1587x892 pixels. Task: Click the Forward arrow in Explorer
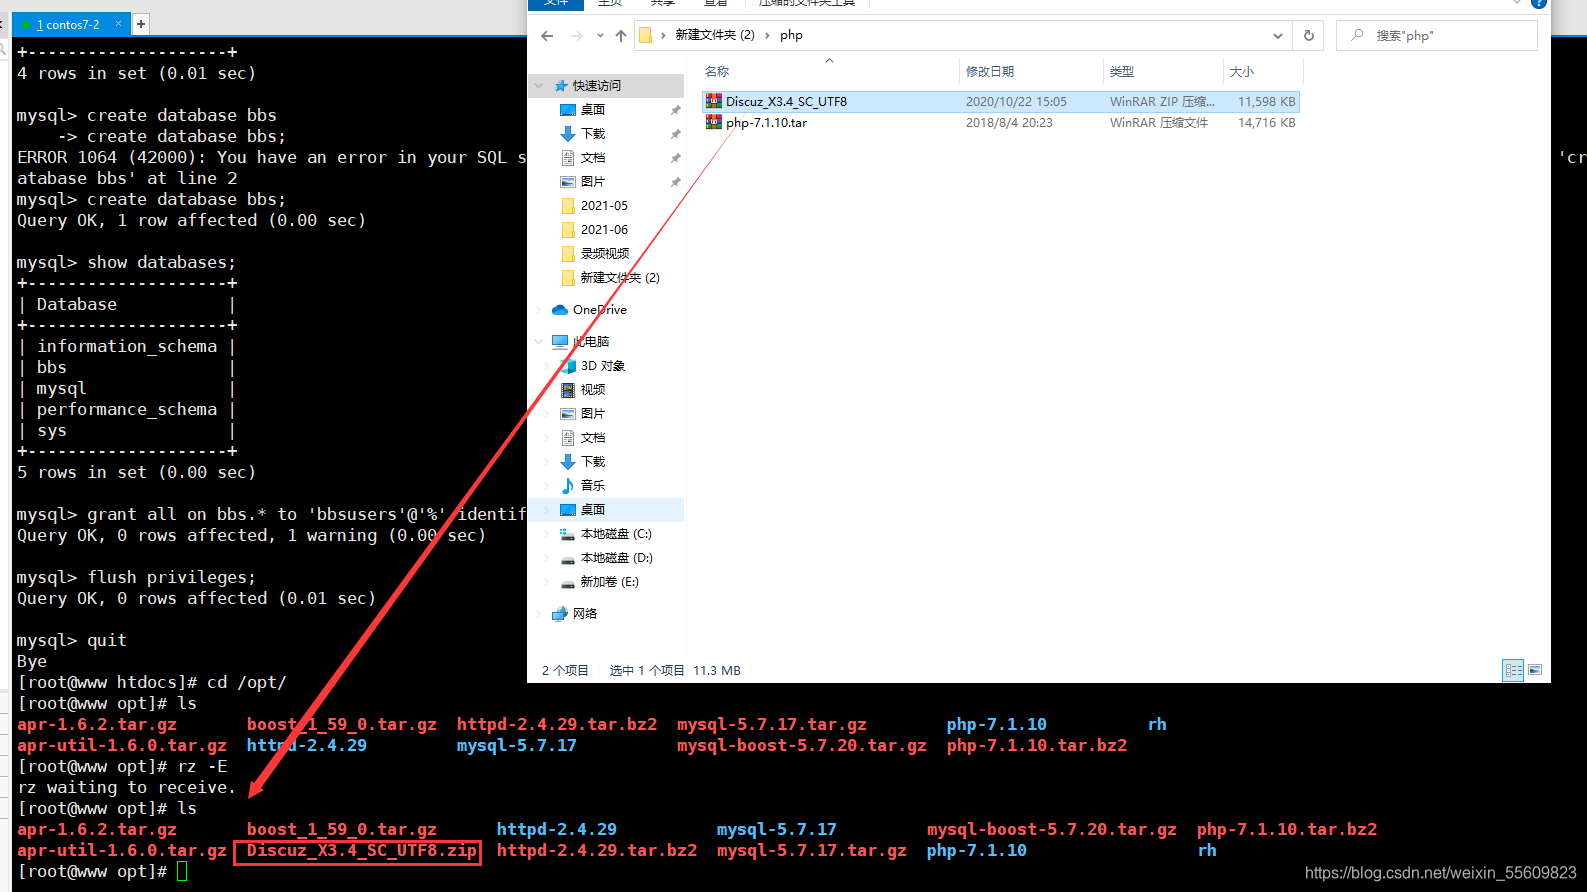(577, 36)
